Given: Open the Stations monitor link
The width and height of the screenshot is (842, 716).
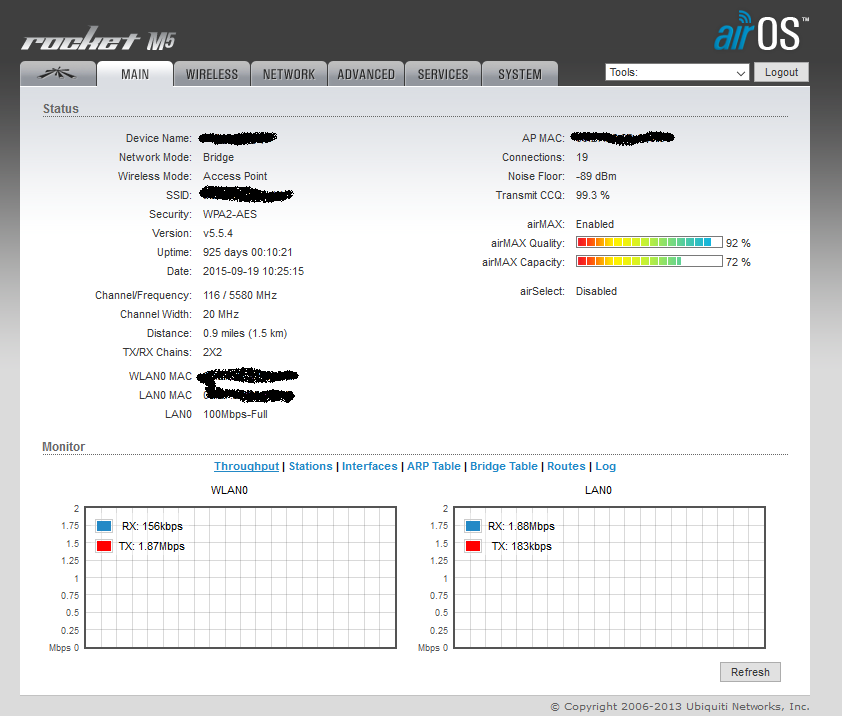Looking at the screenshot, I should (x=310, y=466).
